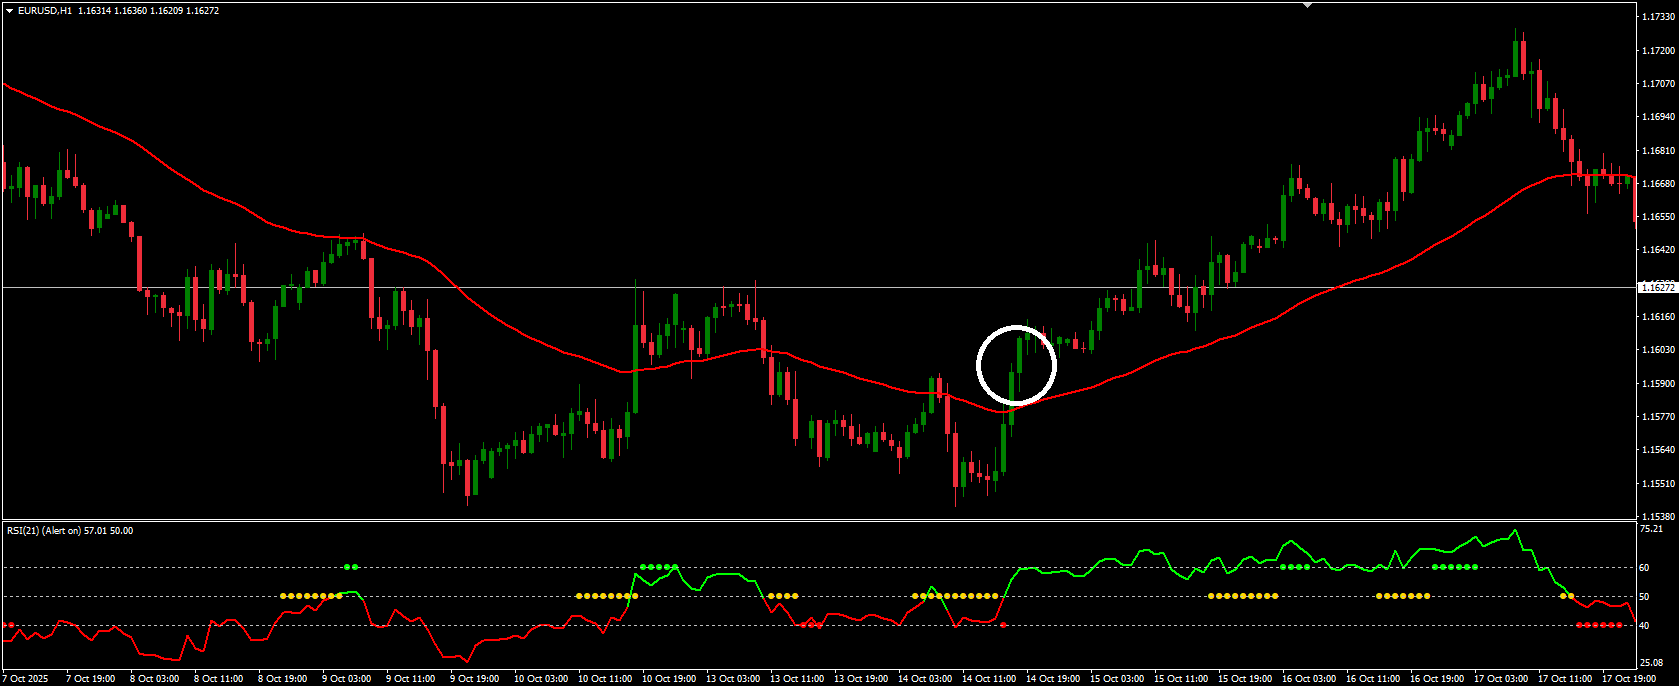
Task: Click the 13 Oct 03:00 time label
Action: pos(732,679)
